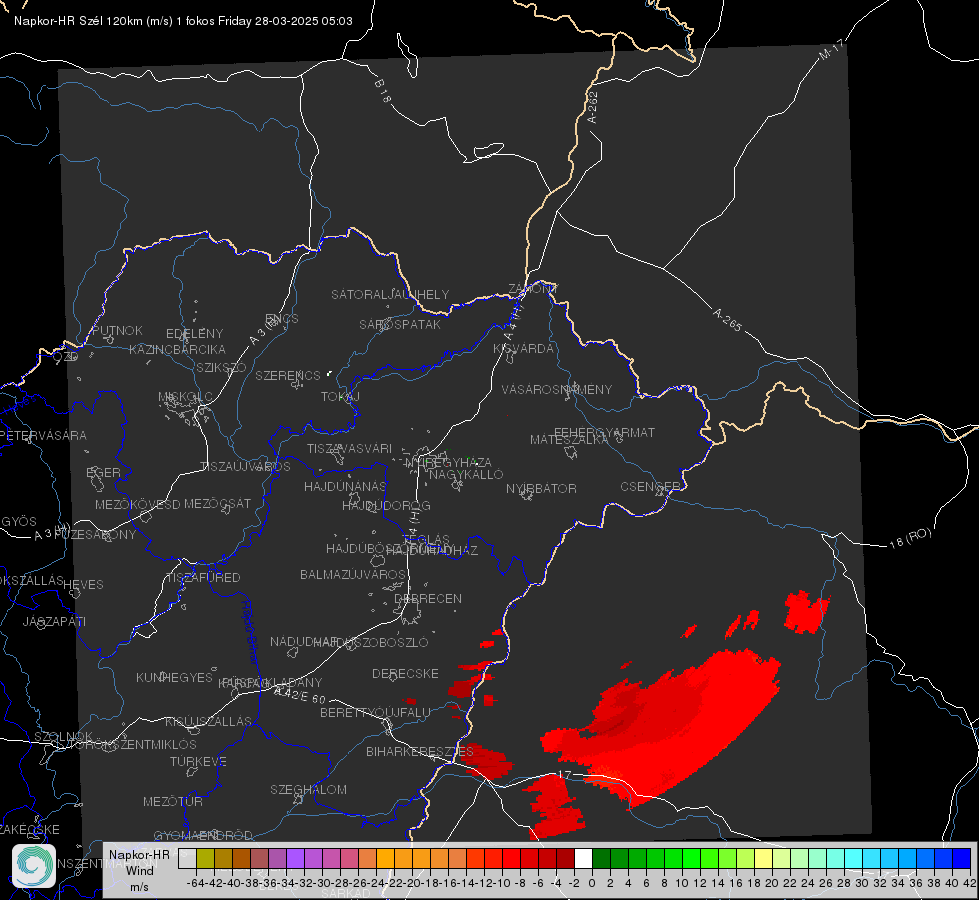979x900 pixels.
Task: Click the HAJDUDOROG city label
Action: (386, 505)
